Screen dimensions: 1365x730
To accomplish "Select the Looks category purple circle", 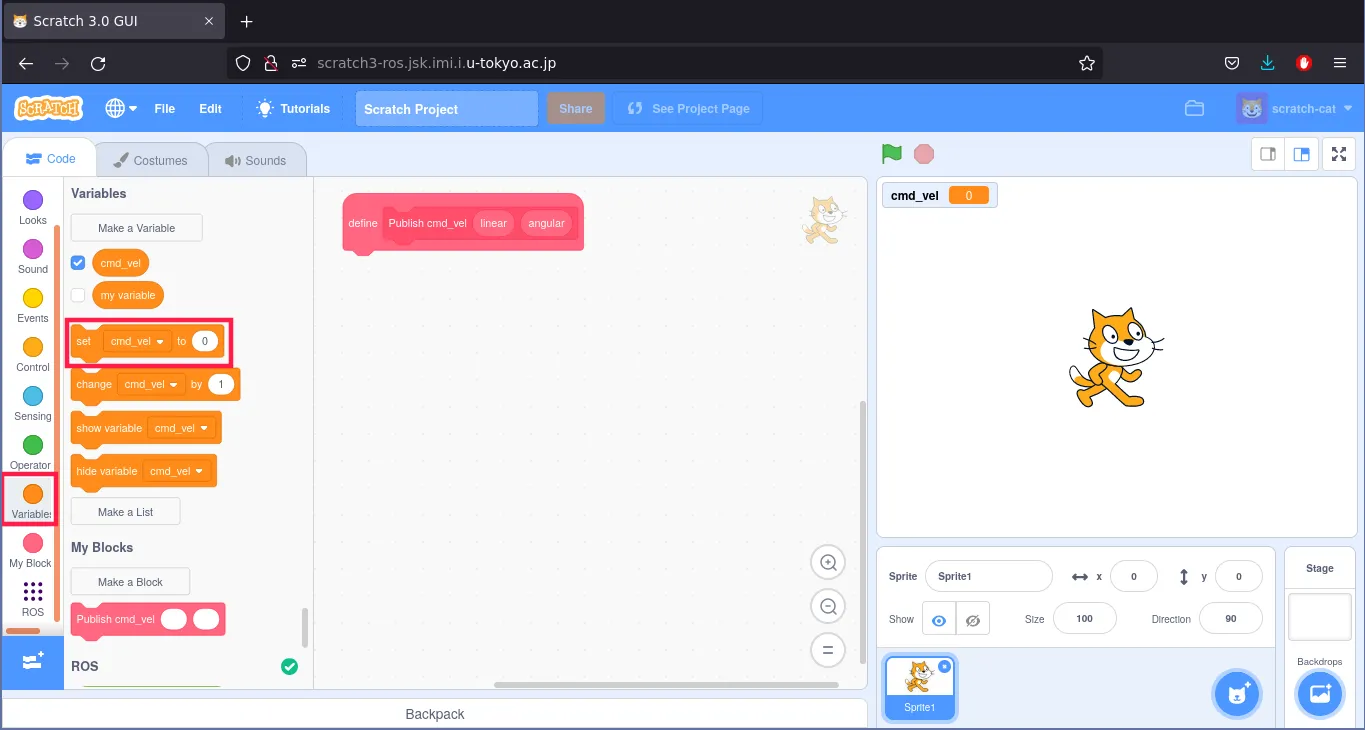I will (x=33, y=201).
